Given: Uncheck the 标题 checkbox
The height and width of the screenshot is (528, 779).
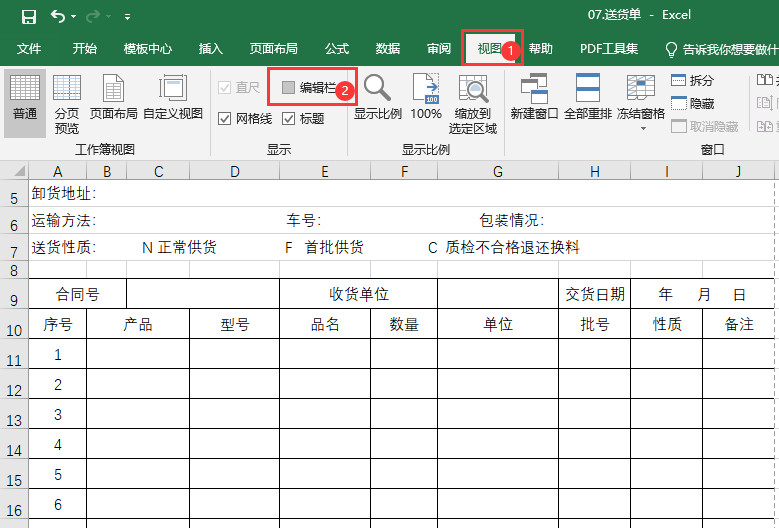Looking at the screenshot, I should 289,119.
